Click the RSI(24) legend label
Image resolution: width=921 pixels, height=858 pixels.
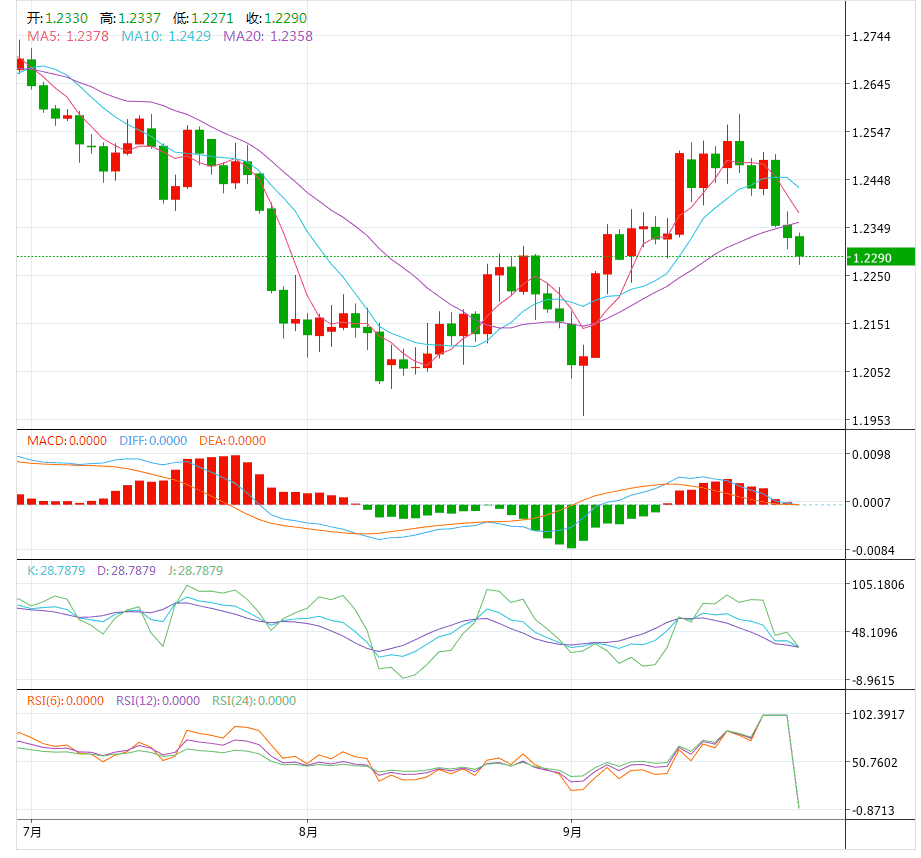[253, 700]
